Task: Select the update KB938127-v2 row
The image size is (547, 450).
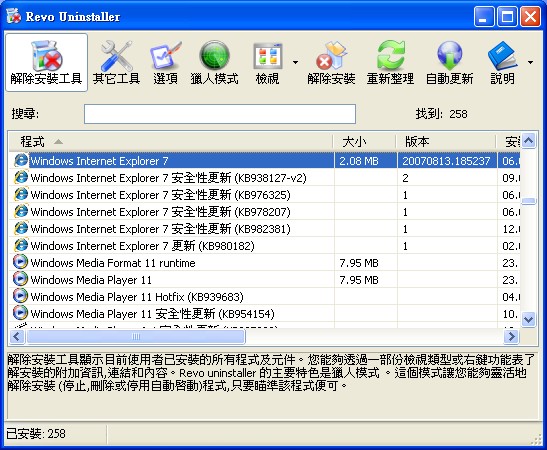Action: click(264, 178)
